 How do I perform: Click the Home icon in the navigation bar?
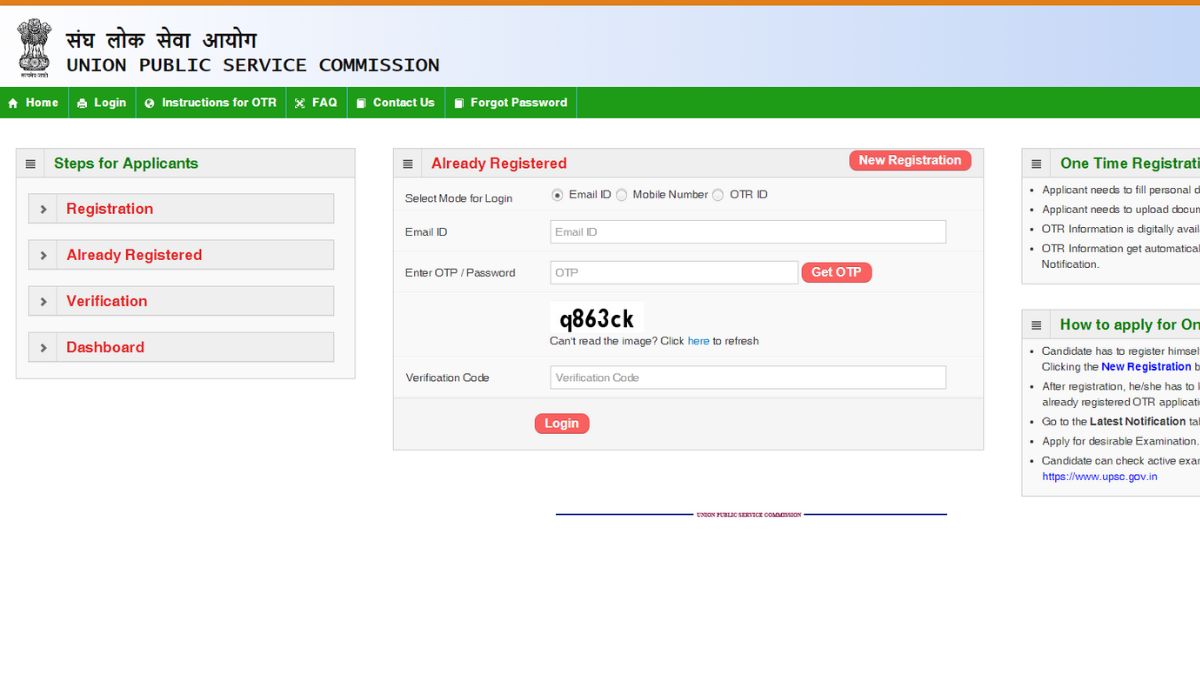[x=11, y=102]
